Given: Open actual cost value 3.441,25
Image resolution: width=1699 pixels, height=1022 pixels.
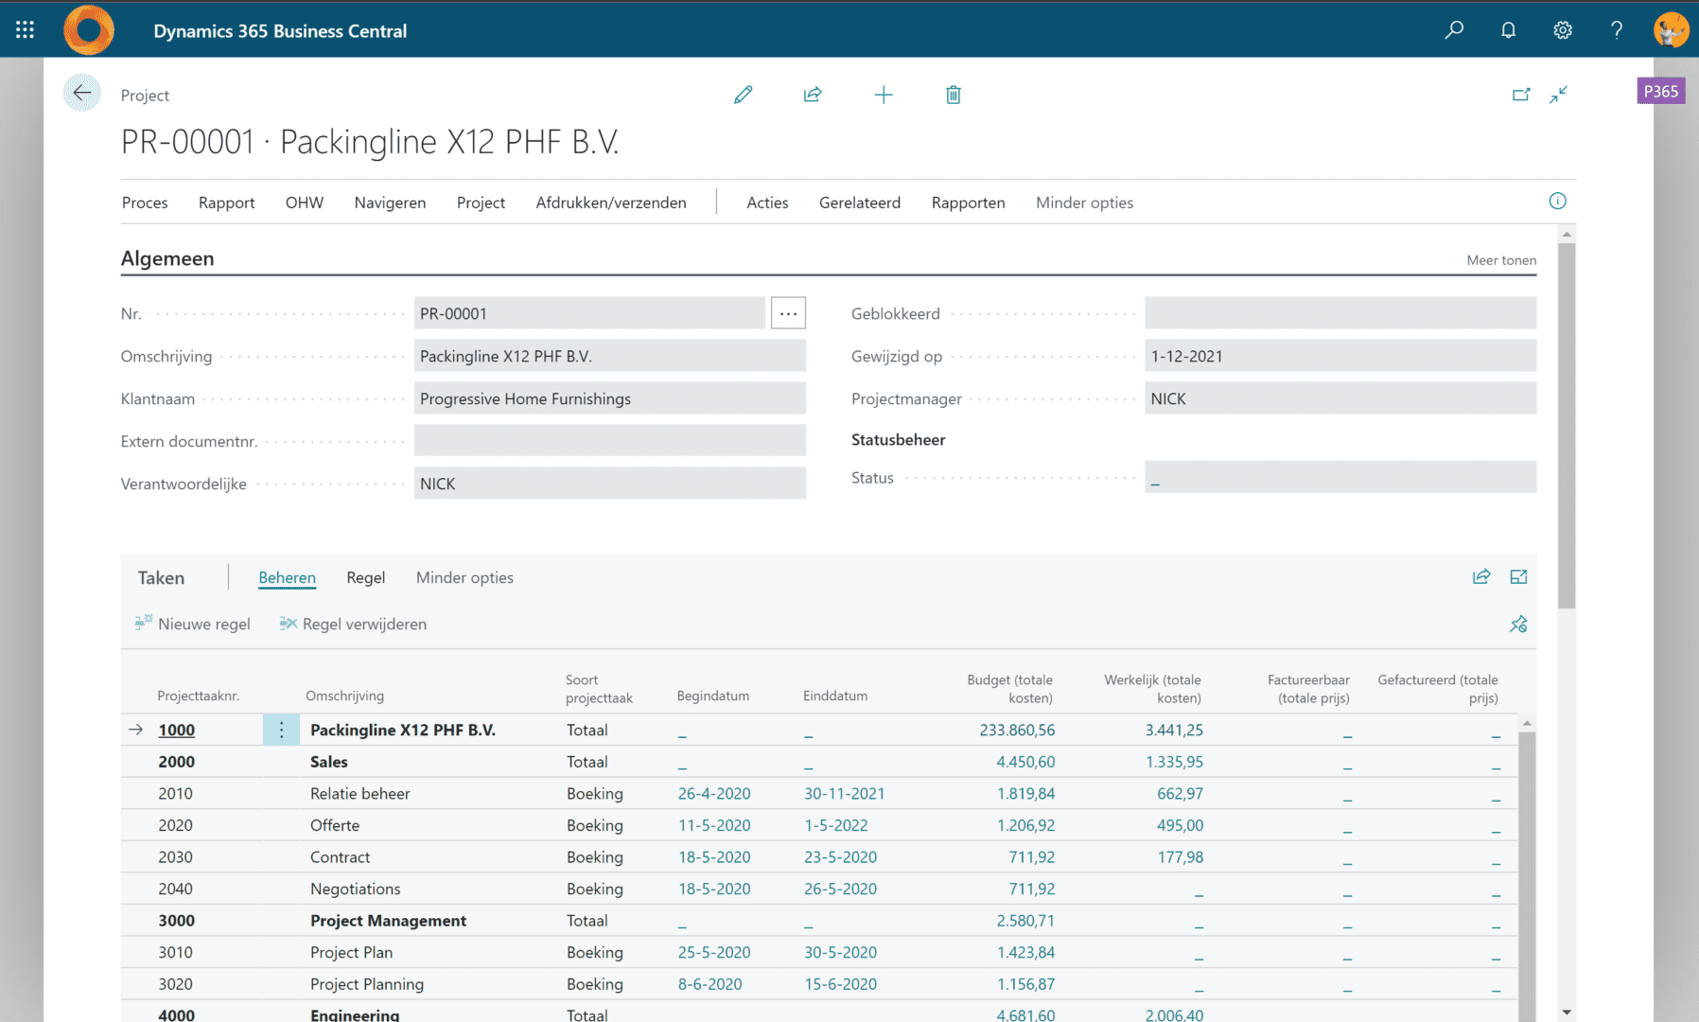Looking at the screenshot, I should click(1174, 730).
